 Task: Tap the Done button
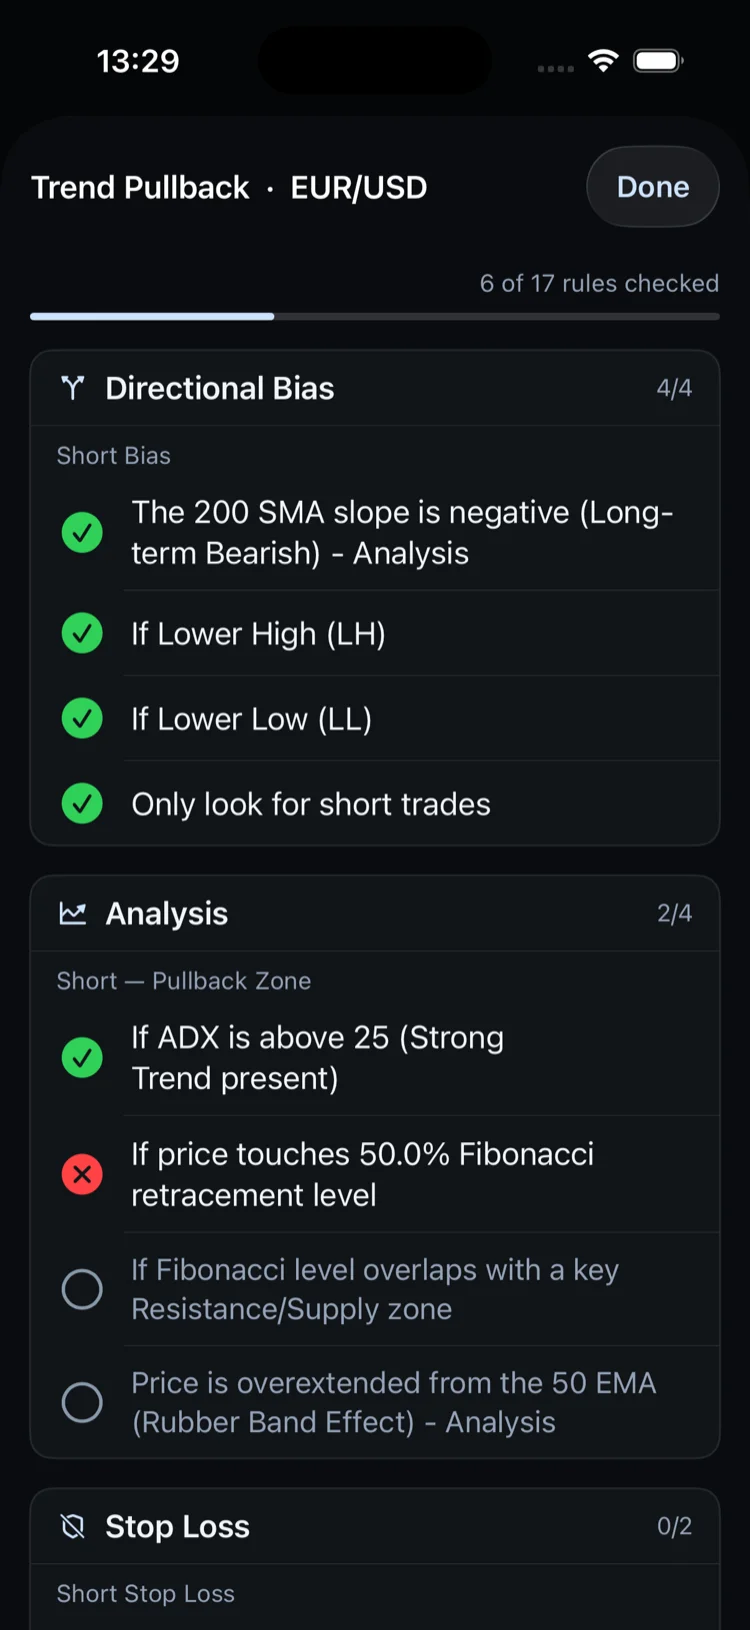[x=653, y=187]
